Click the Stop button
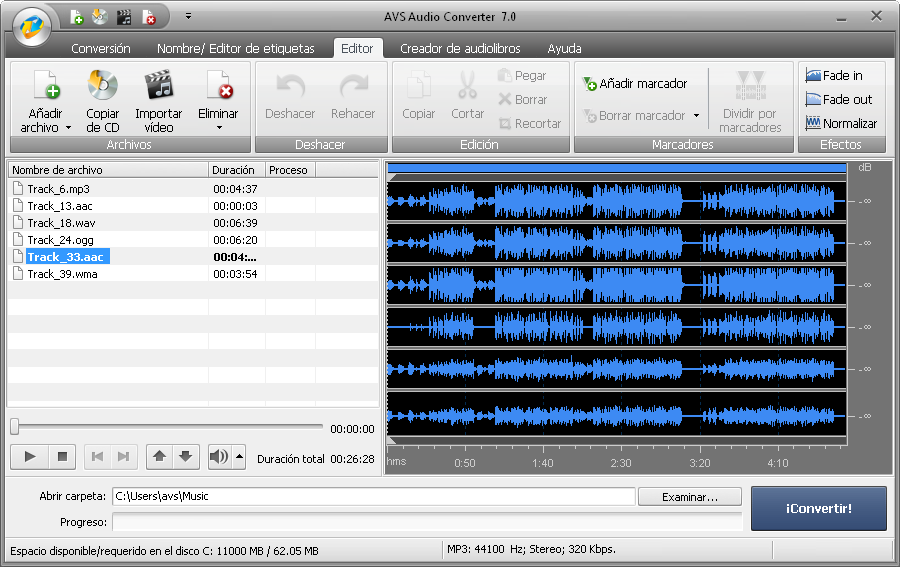Viewport: 901px width, 568px height. coord(62,456)
